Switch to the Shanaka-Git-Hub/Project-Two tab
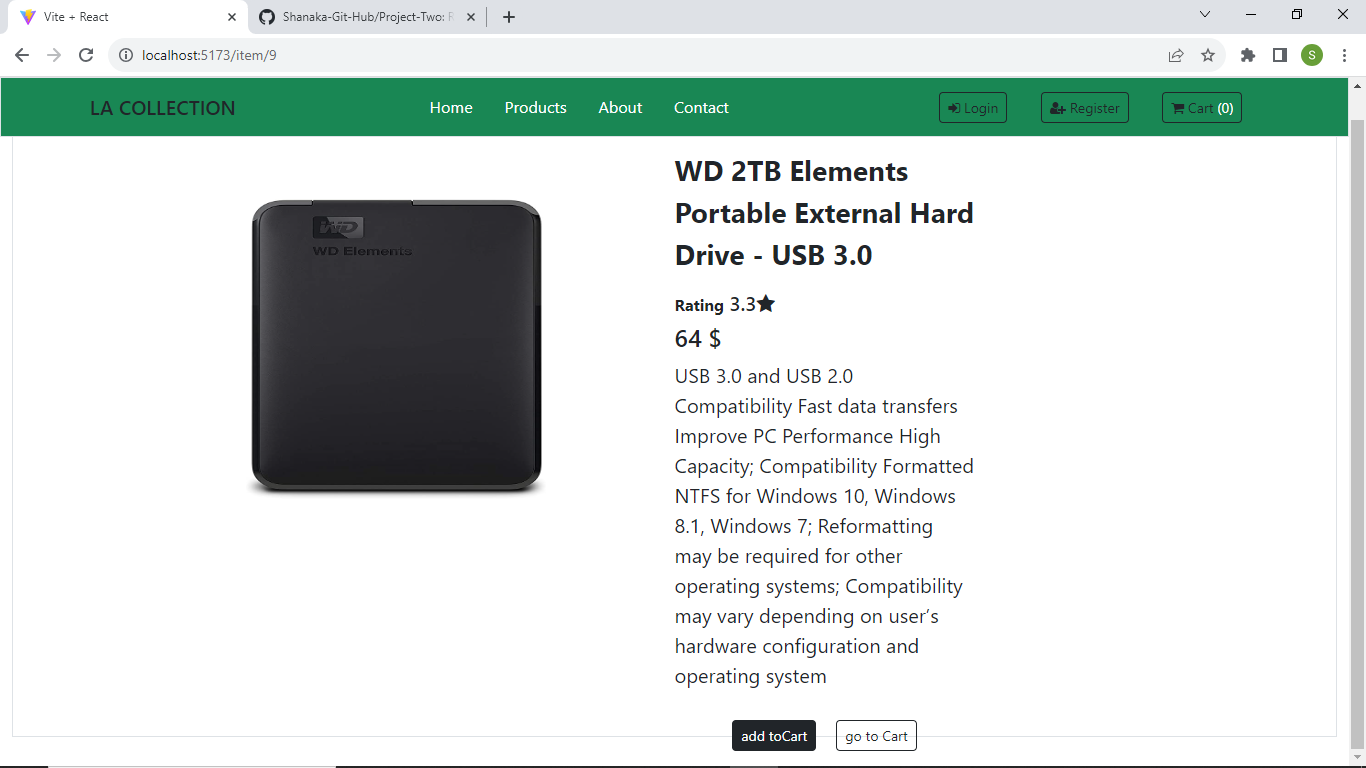1366x768 pixels. click(367, 17)
